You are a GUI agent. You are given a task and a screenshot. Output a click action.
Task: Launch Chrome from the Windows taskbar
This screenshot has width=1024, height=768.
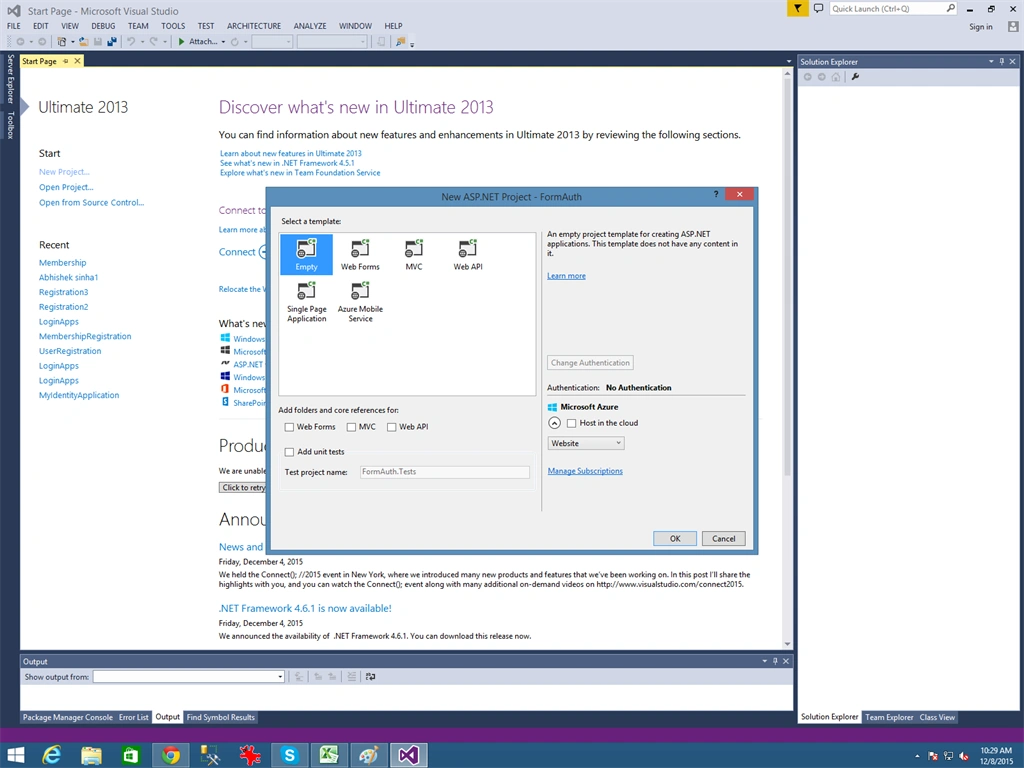[x=171, y=756]
